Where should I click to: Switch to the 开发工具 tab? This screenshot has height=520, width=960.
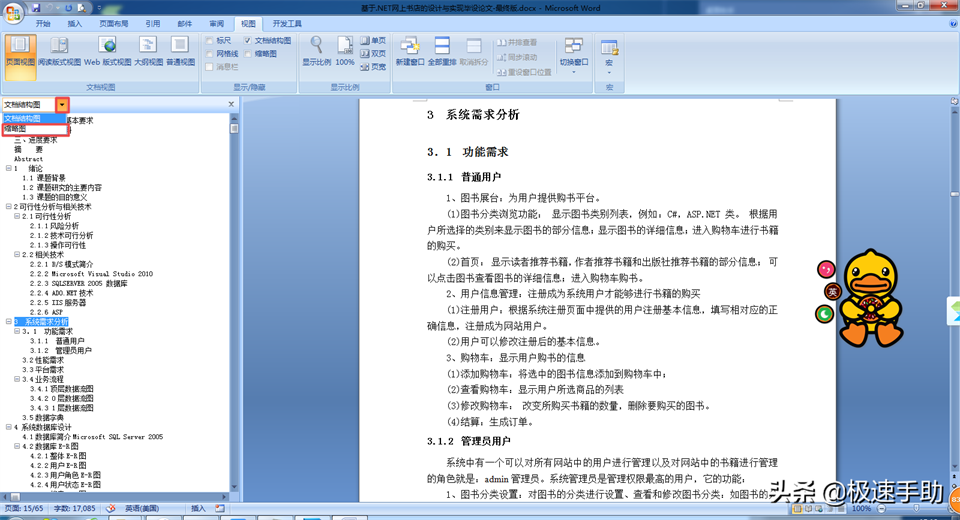pos(287,22)
